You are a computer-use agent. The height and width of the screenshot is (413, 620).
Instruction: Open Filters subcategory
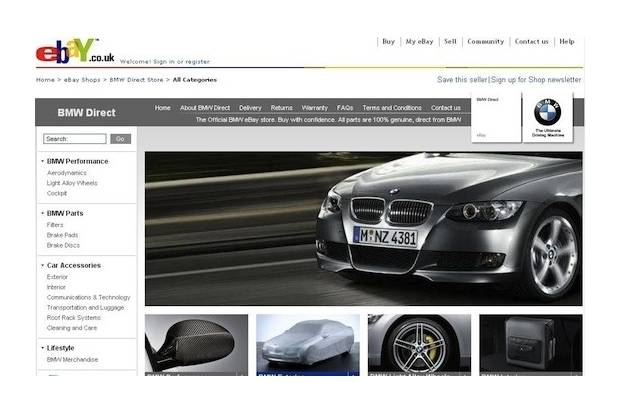click(x=55, y=225)
